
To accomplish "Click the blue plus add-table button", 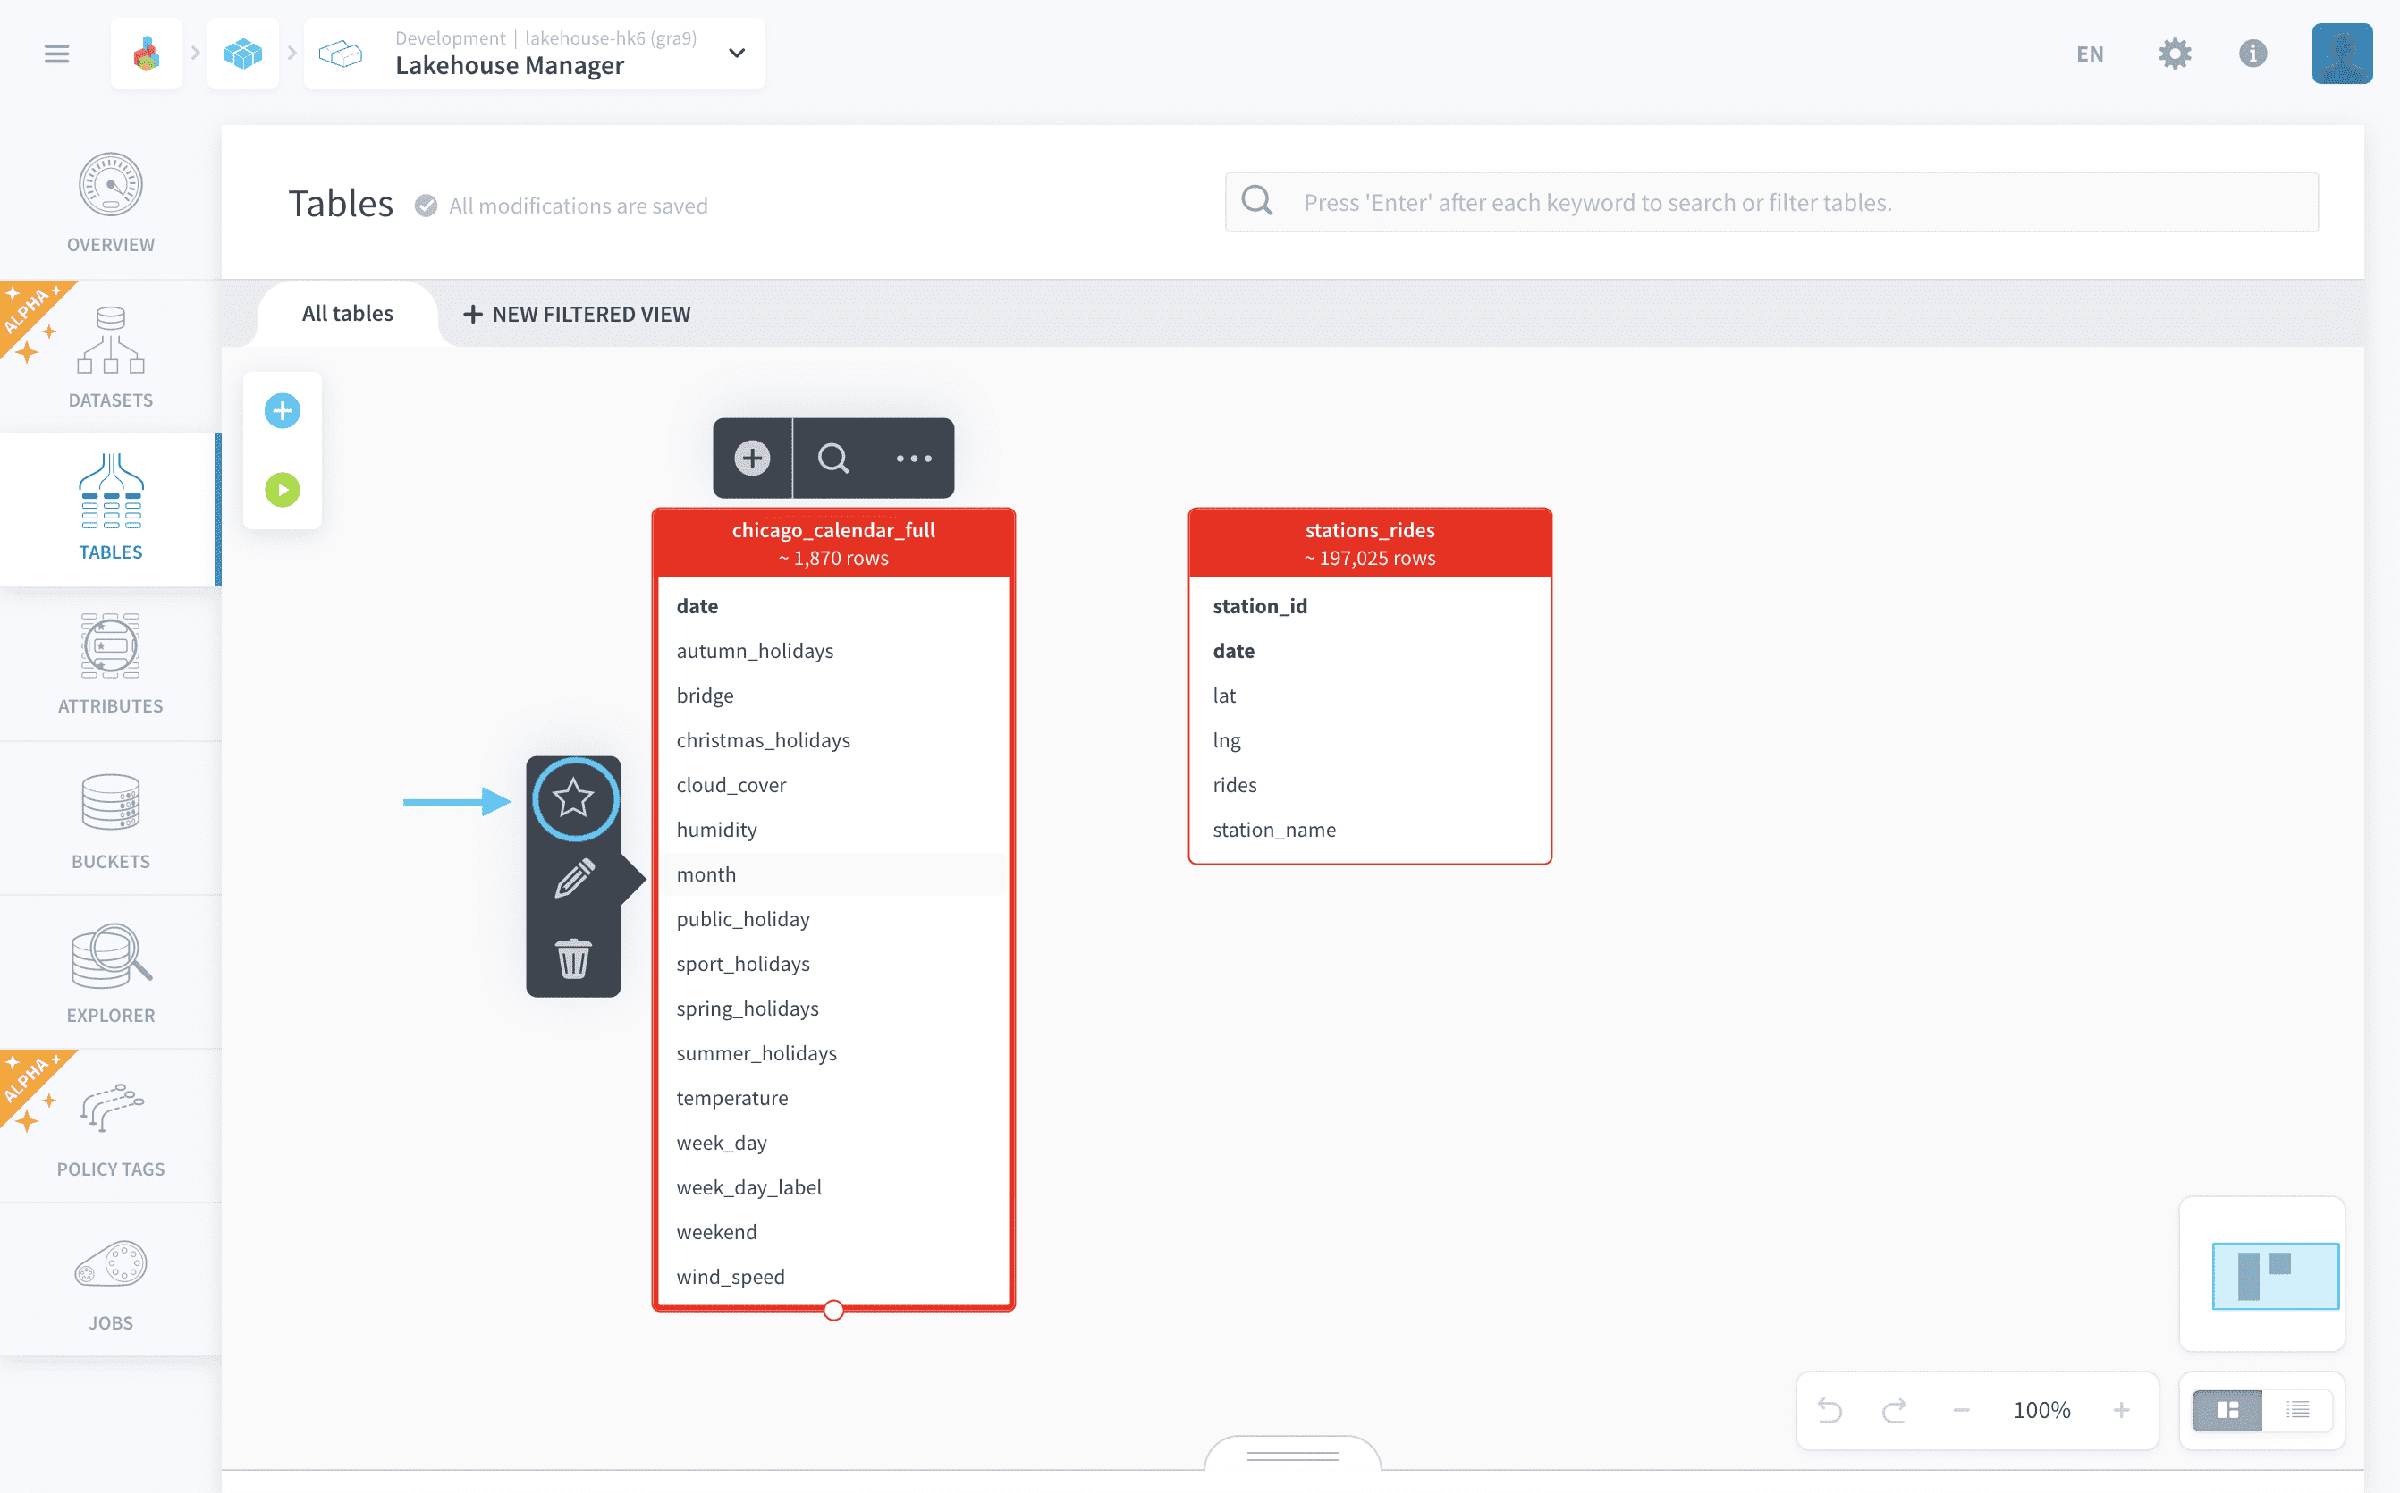I will point(283,410).
